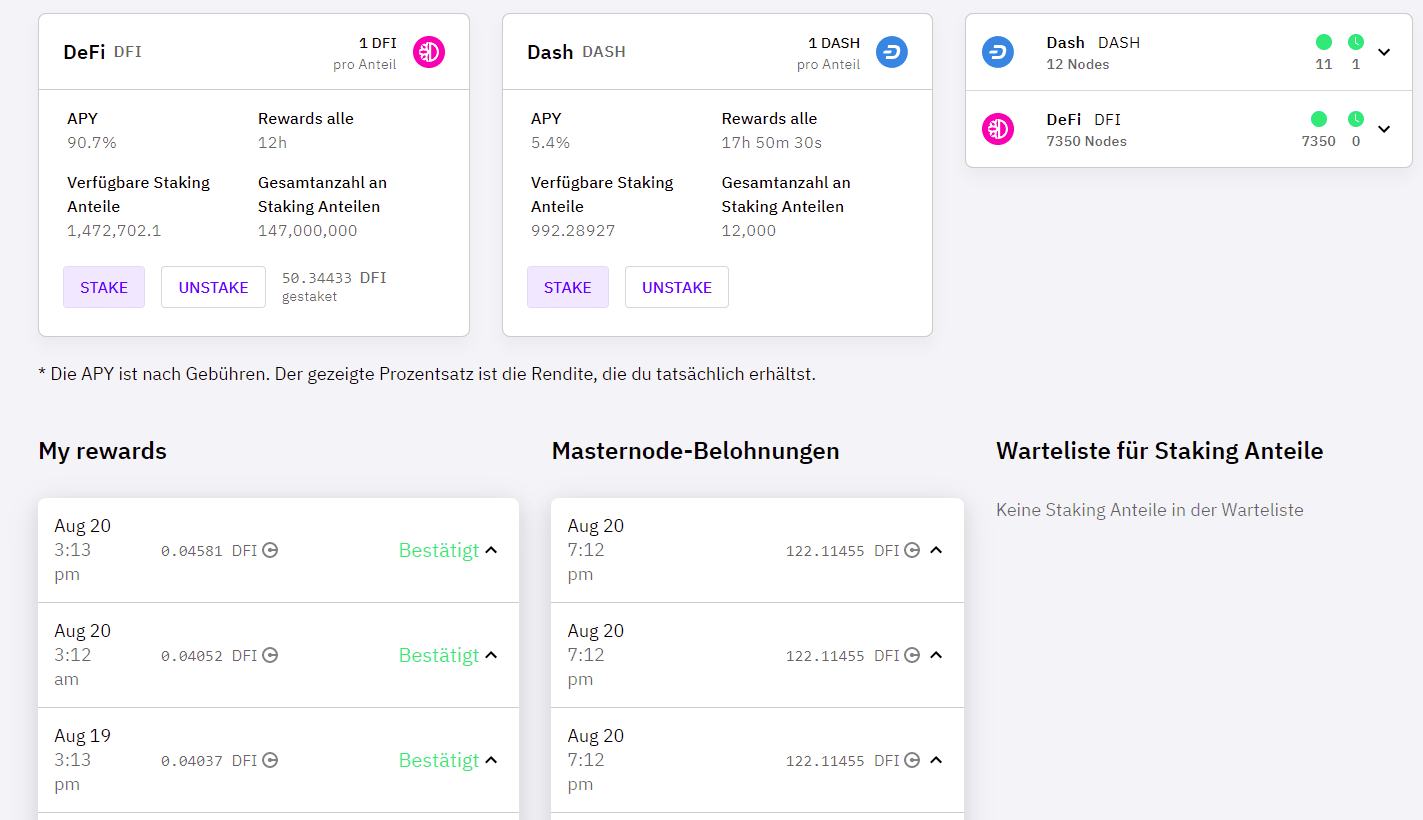Screen dimensions: 1423x820
Task: Click the Aug 20 3:13 pm reward date
Action: (x=83, y=550)
